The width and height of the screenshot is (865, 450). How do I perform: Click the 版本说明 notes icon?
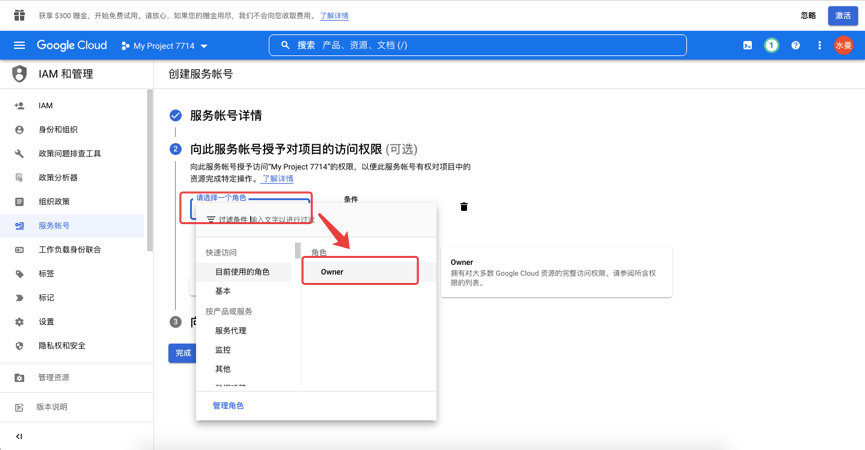pos(19,408)
